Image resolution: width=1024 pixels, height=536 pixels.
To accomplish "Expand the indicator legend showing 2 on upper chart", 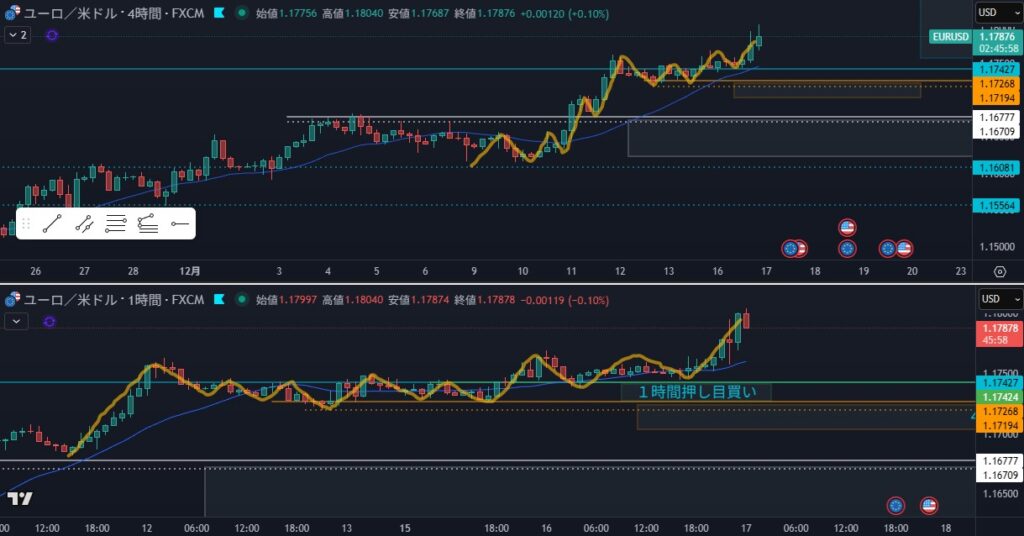I will pos(18,35).
